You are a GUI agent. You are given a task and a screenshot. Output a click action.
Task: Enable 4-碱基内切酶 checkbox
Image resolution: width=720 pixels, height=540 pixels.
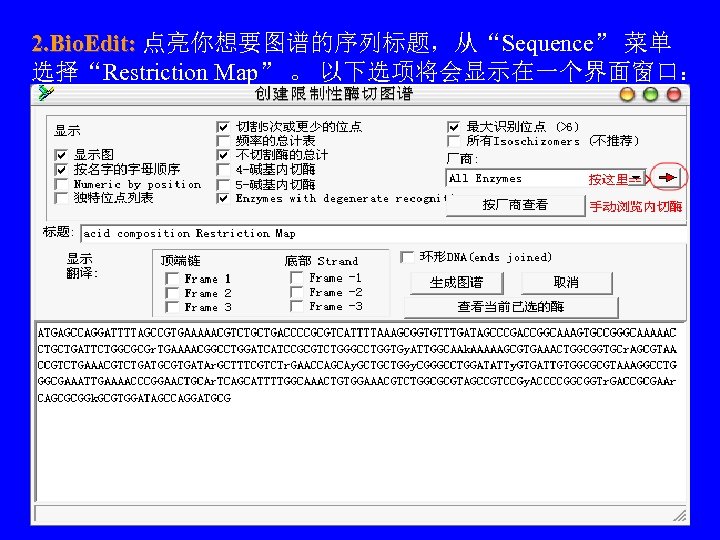pyautogui.click(x=223, y=170)
